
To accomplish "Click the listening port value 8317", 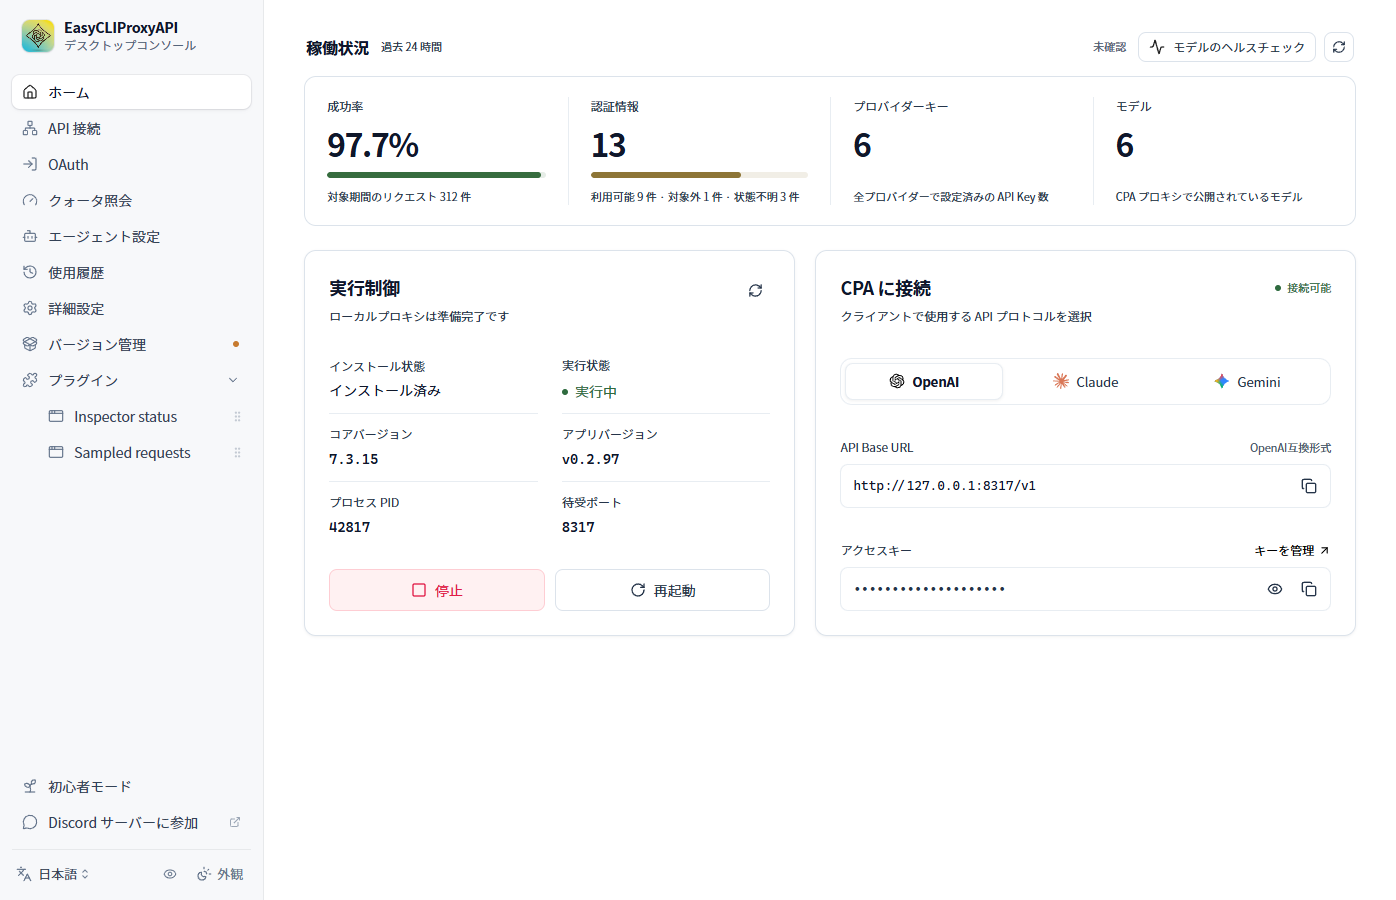I will coord(578,527).
